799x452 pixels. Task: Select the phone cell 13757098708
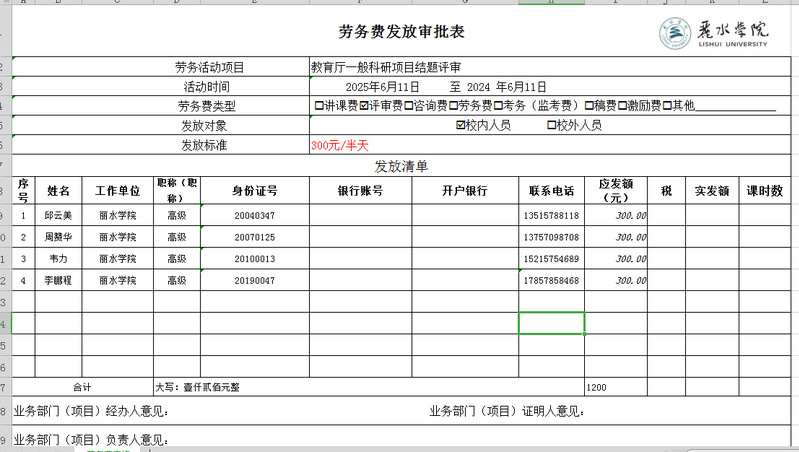click(551, 237)
